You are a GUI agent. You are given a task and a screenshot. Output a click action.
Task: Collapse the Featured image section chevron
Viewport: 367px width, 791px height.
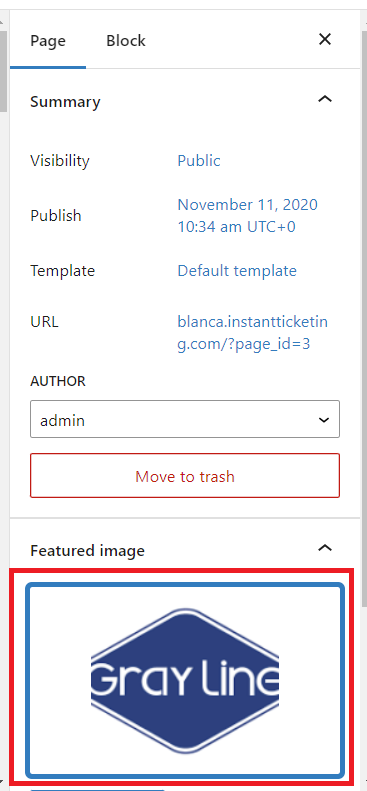(x=325, y=548)
